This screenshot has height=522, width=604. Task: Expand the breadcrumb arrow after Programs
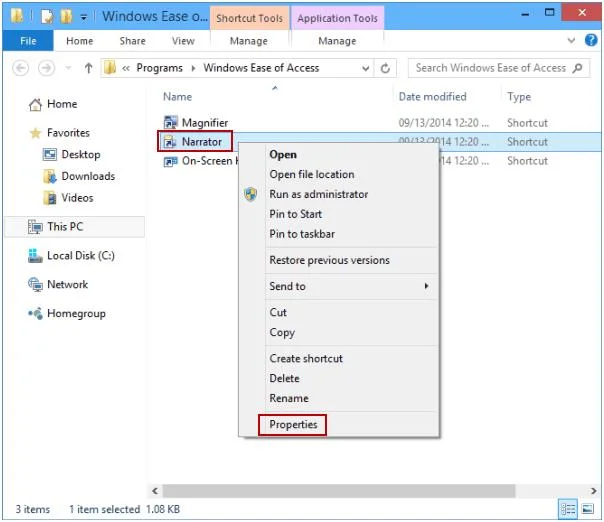[193, 68]
